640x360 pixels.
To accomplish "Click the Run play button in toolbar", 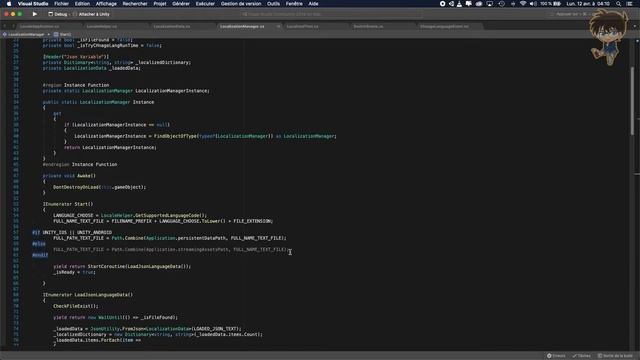I will point(35,14).
